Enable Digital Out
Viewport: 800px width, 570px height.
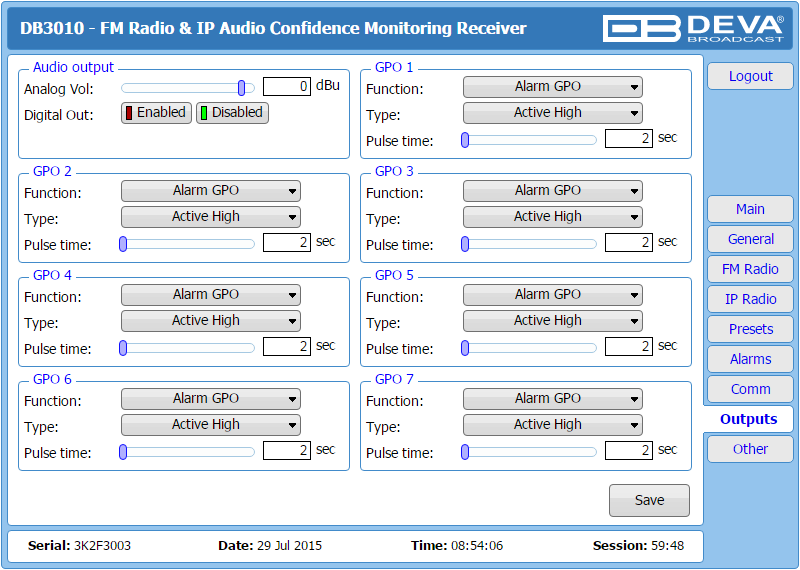click(x=156, y=113)
